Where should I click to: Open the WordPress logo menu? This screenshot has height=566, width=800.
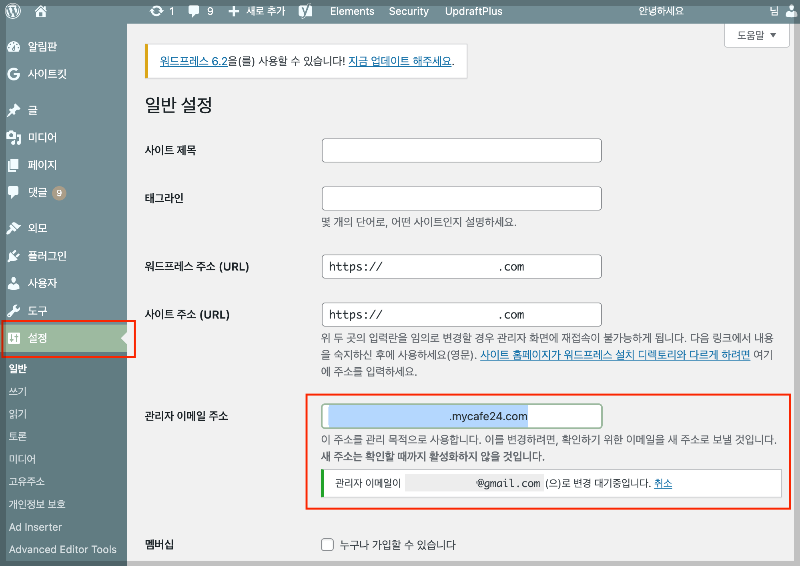[13, 11]
